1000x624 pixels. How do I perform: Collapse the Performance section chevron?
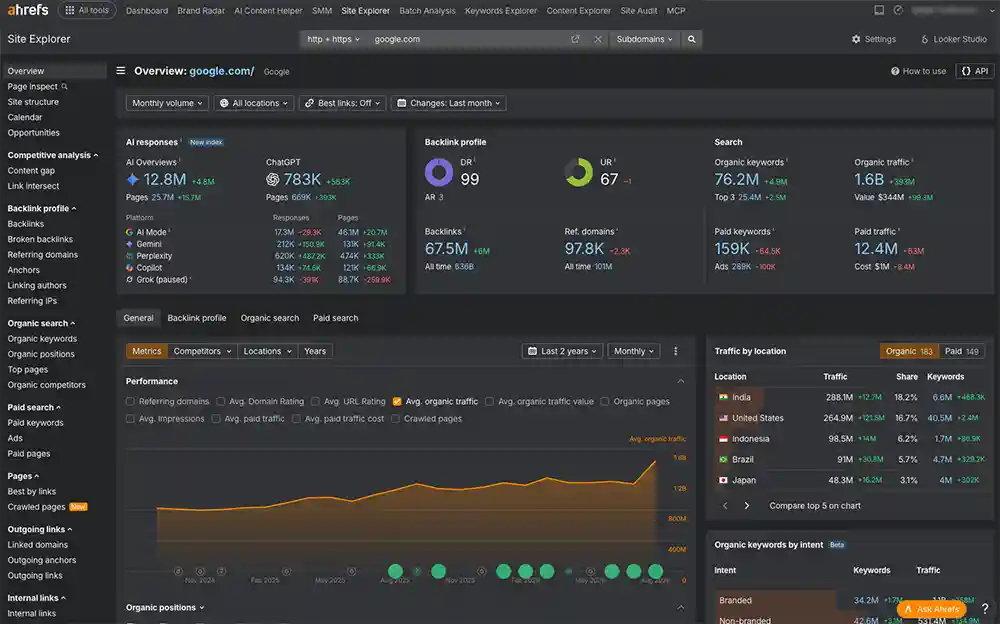point(680,381)
